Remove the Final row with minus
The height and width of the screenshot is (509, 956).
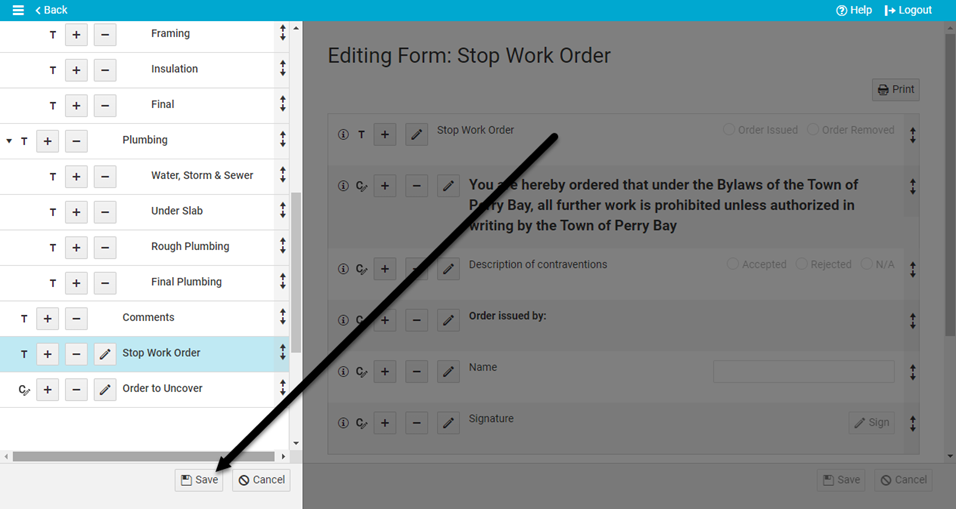(x=105, y=105)
